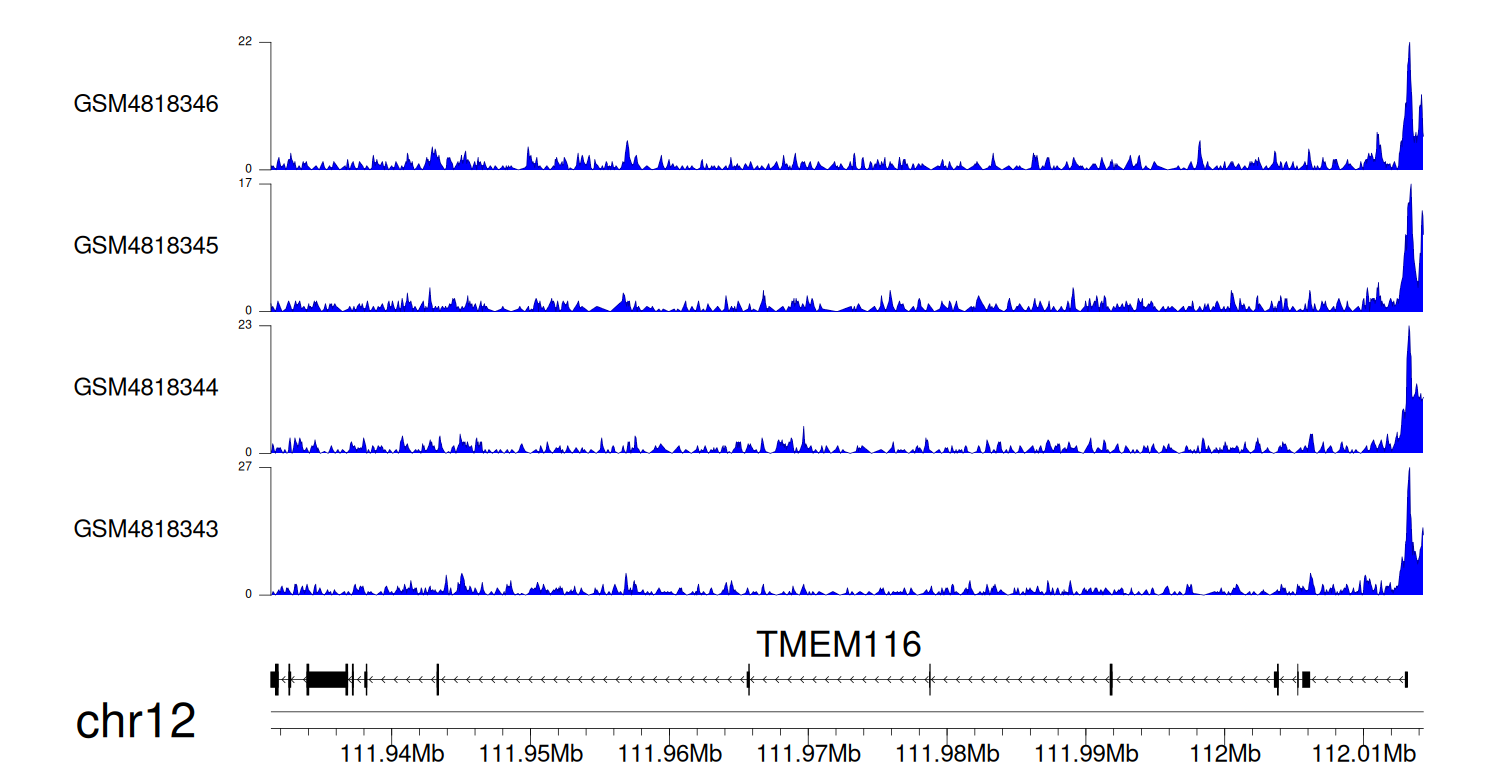
Task: Select the GSM4818345 track label
Action: click(x=146, y=245)
